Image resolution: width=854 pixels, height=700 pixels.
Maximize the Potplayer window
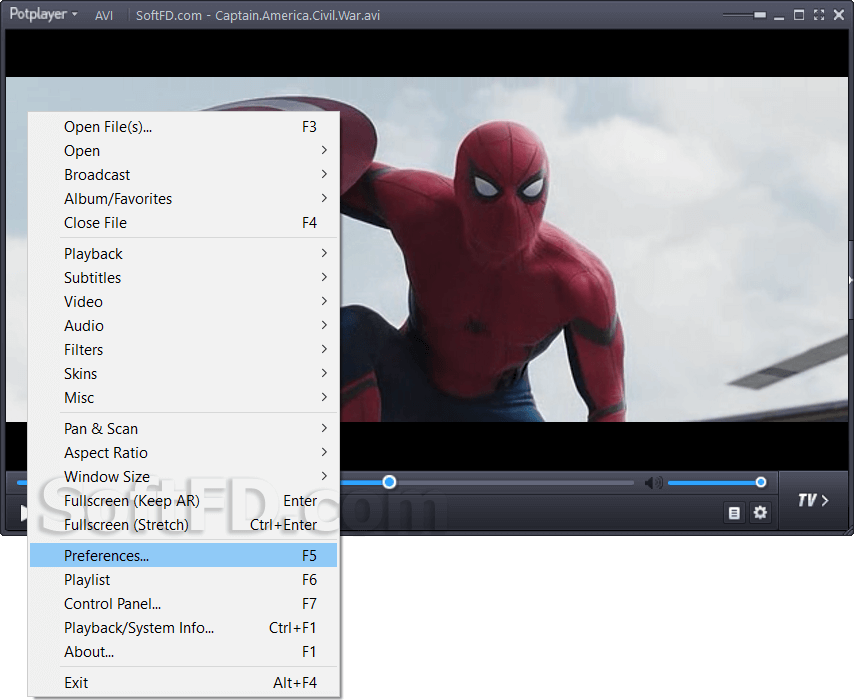(798, 15)
